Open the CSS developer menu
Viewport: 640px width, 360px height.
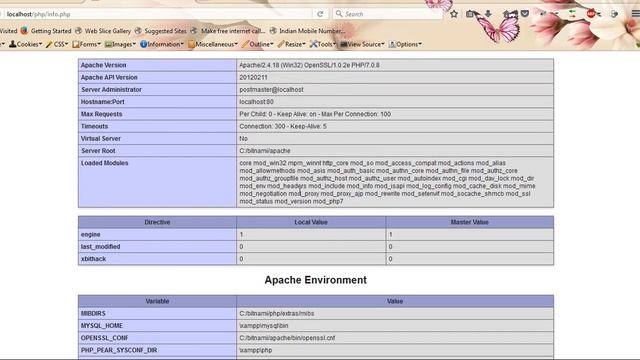[57, 44]
